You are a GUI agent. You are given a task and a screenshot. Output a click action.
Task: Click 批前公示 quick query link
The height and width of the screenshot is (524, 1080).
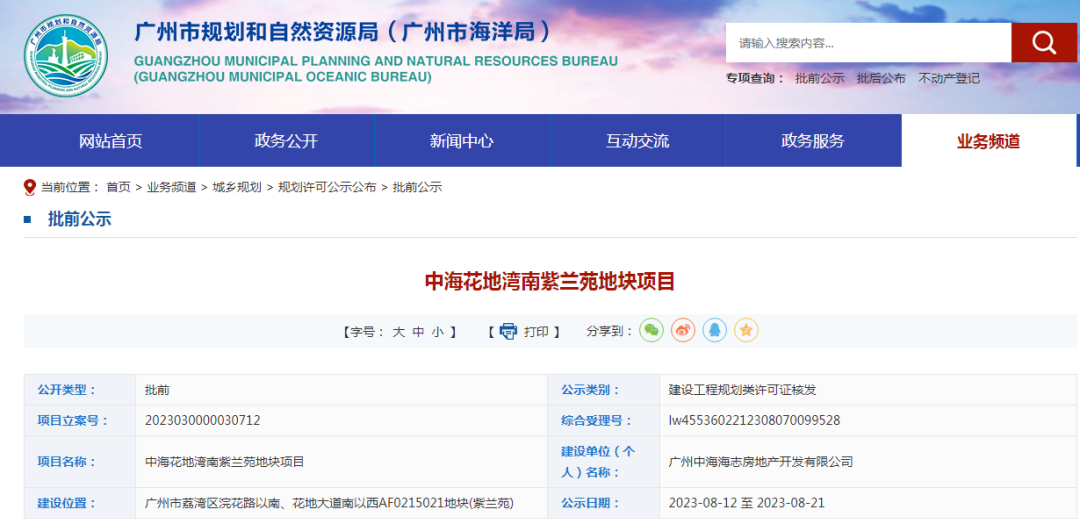pos(820,78)
